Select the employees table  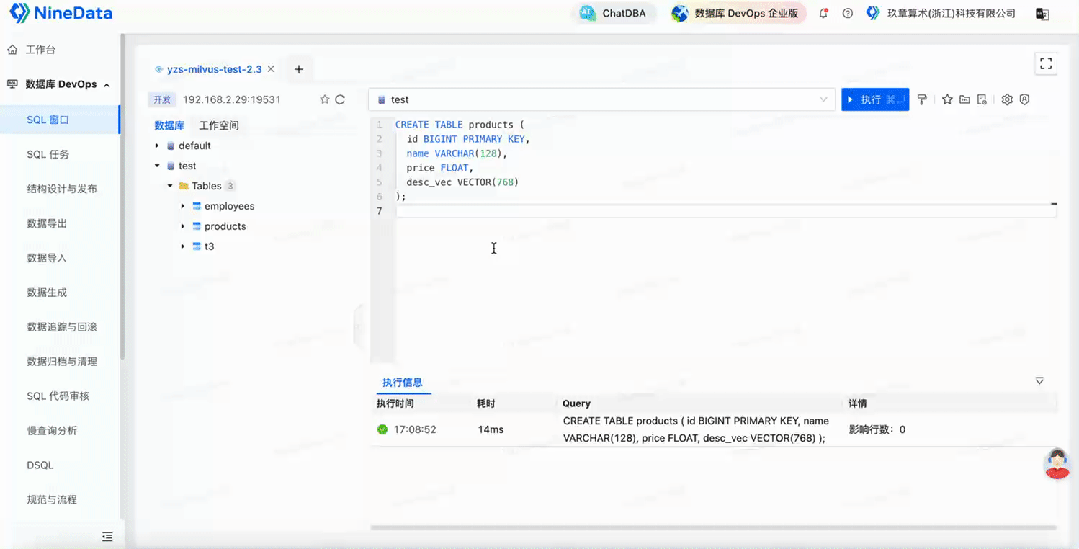coord(229,206)
